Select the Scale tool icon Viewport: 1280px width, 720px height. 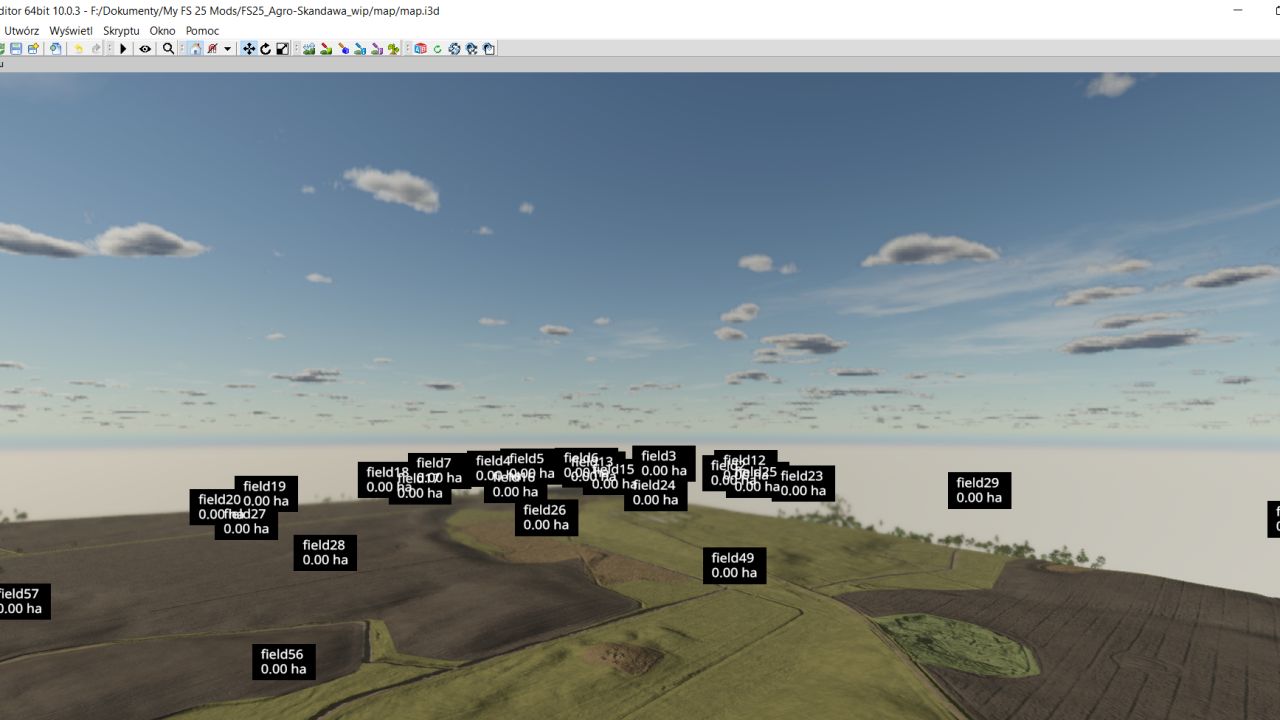click(x=282, y=48)
